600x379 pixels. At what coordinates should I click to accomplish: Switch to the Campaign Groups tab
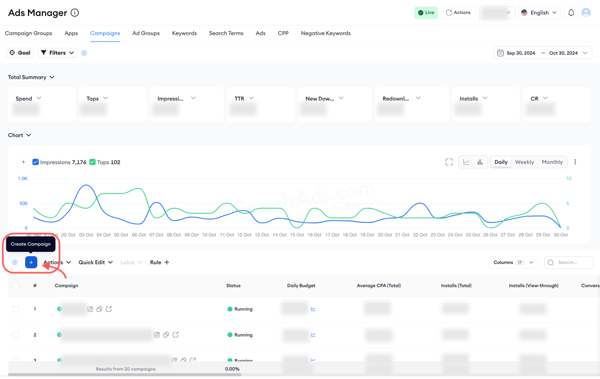[x=29, y=33]
